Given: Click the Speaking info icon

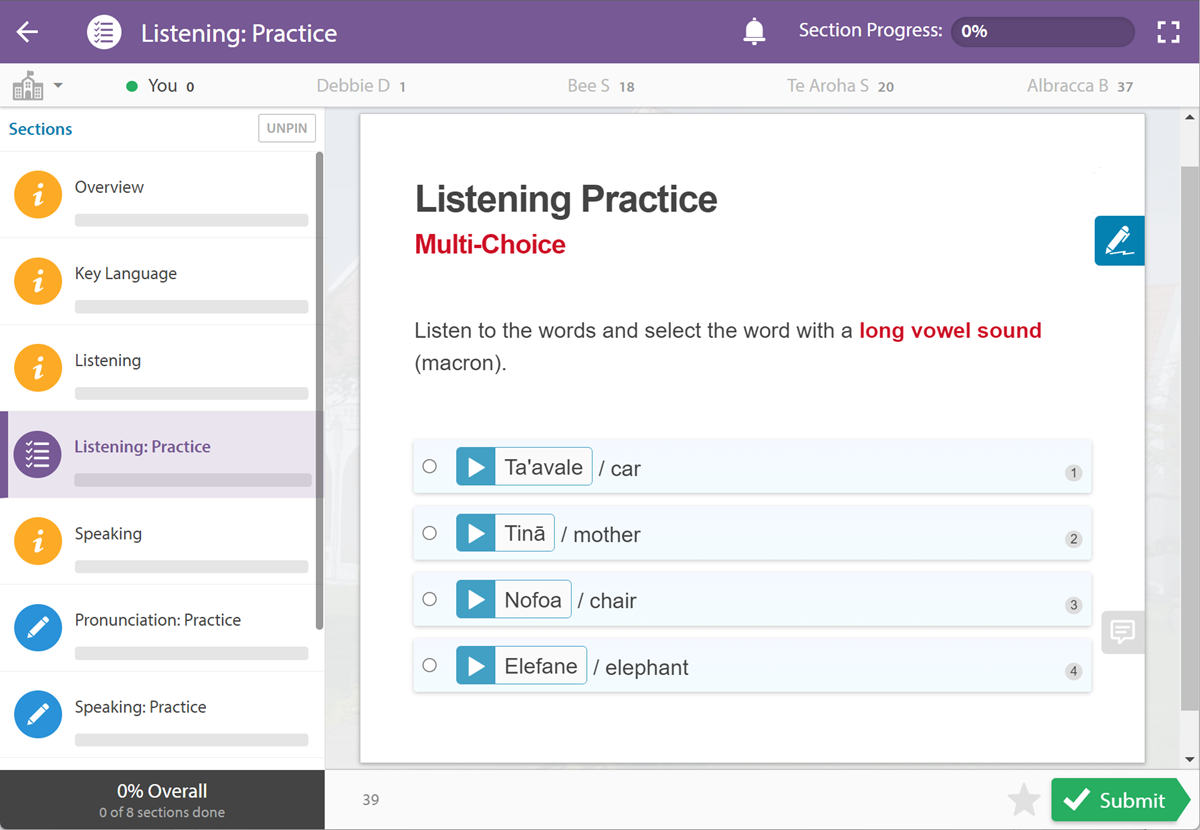Looking at the screenshot, I should click(38, 541).
